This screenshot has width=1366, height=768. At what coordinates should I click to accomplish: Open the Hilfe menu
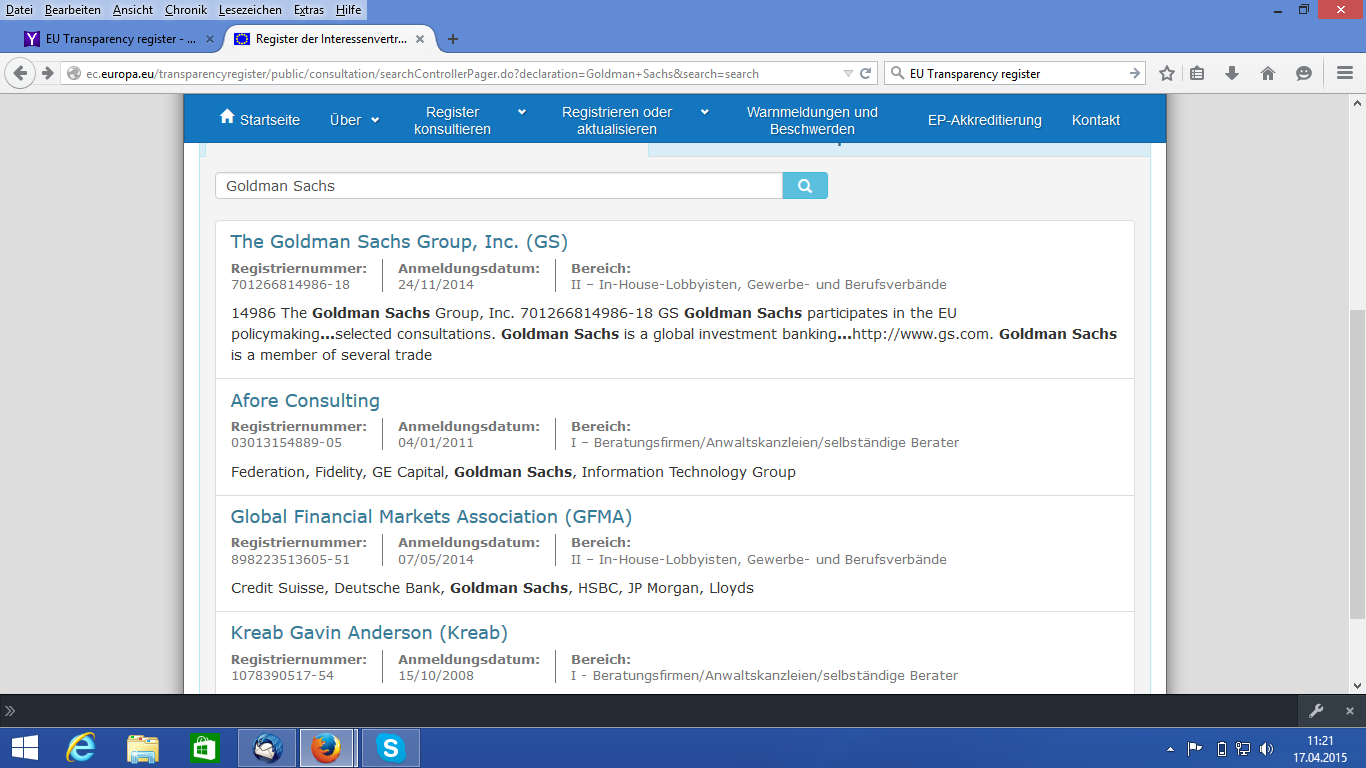[x=348, y=9]
